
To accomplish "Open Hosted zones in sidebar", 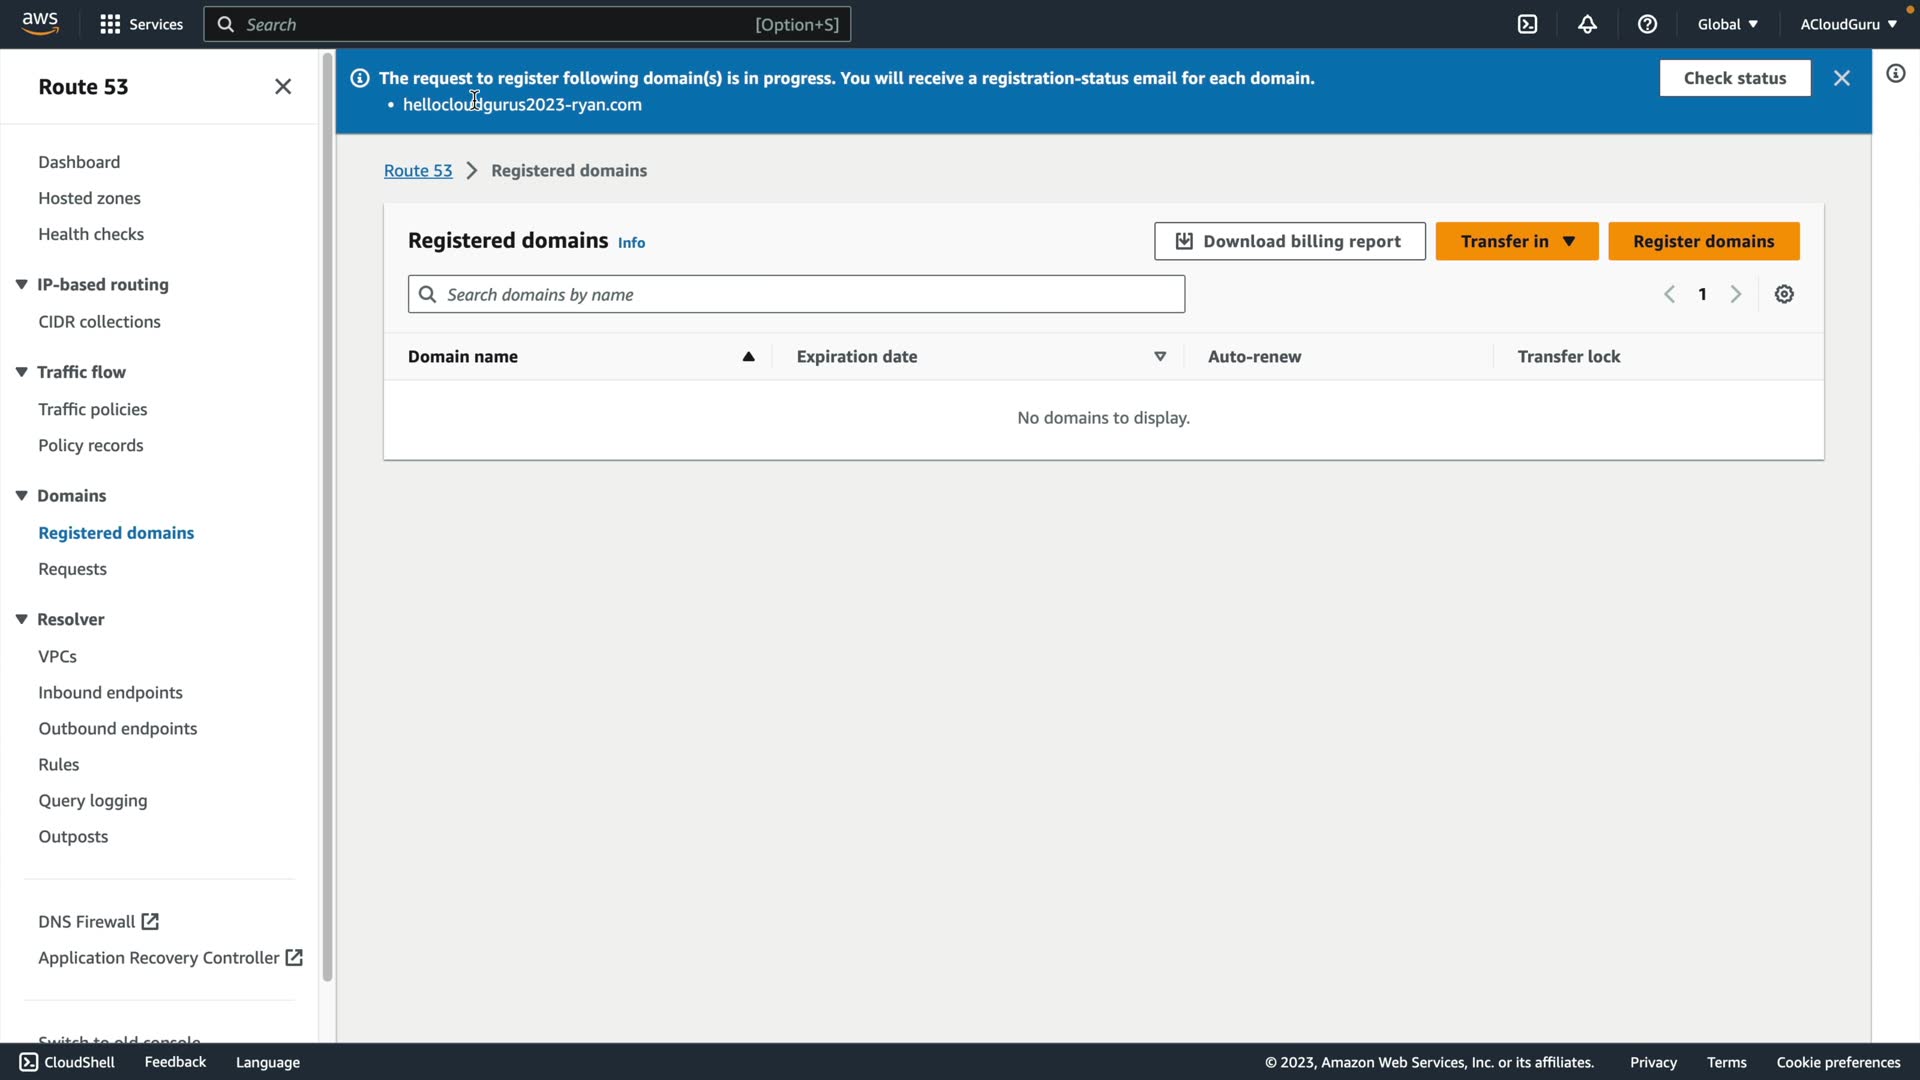I will click(x=89, y=198).
